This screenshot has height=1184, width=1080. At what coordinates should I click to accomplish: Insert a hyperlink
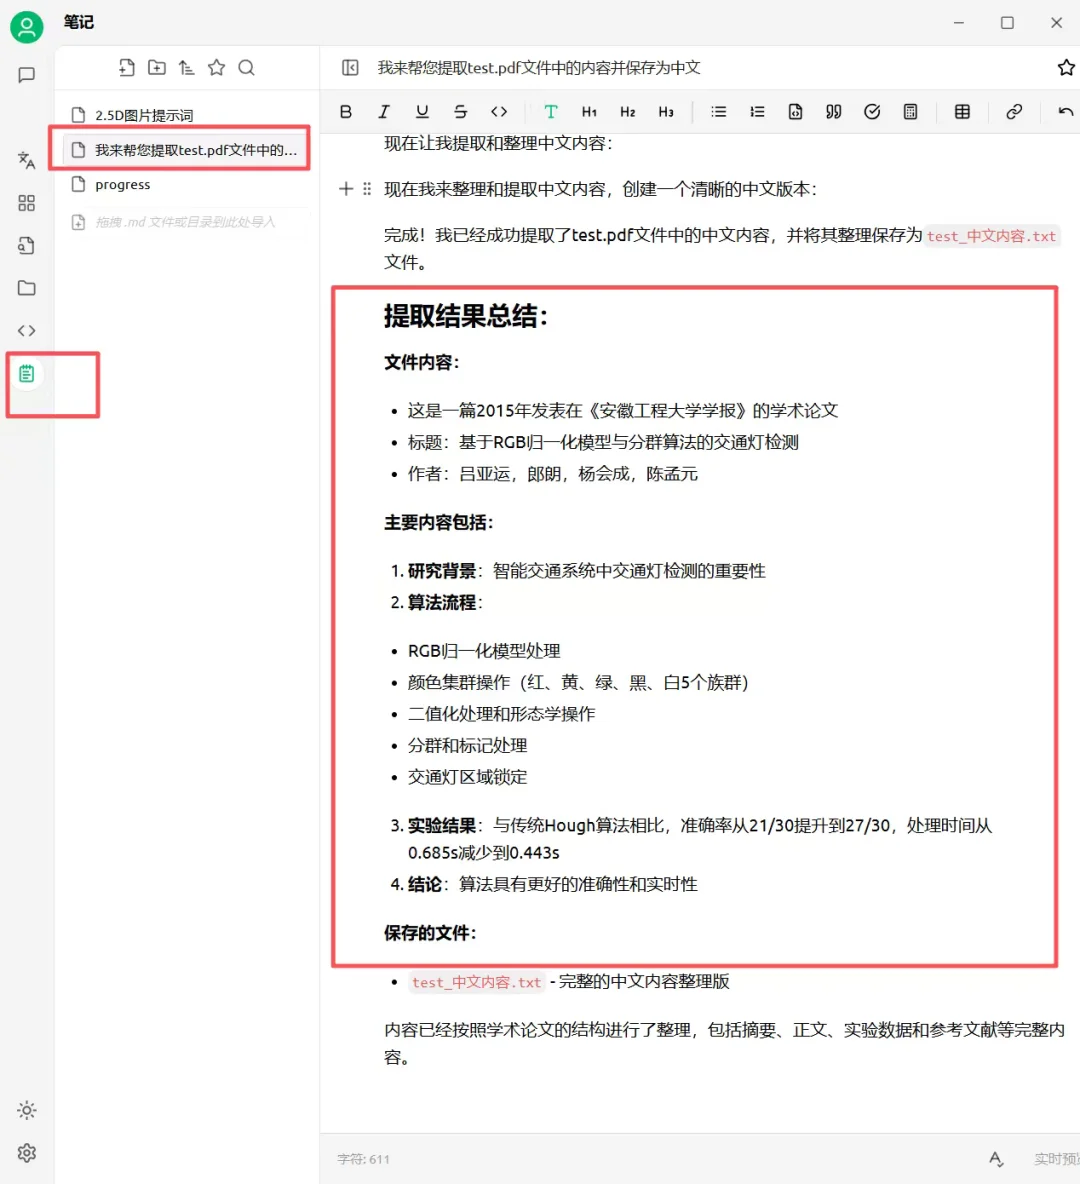(1014, 111)
